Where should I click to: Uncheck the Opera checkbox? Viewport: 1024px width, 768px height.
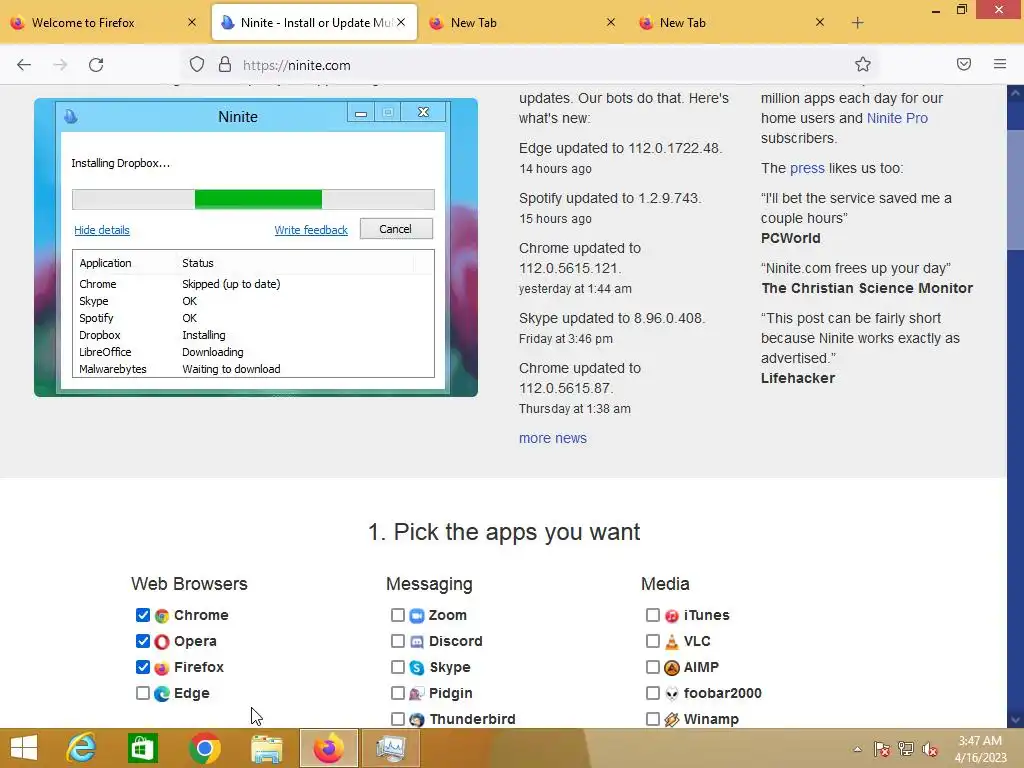coord(143,641)
